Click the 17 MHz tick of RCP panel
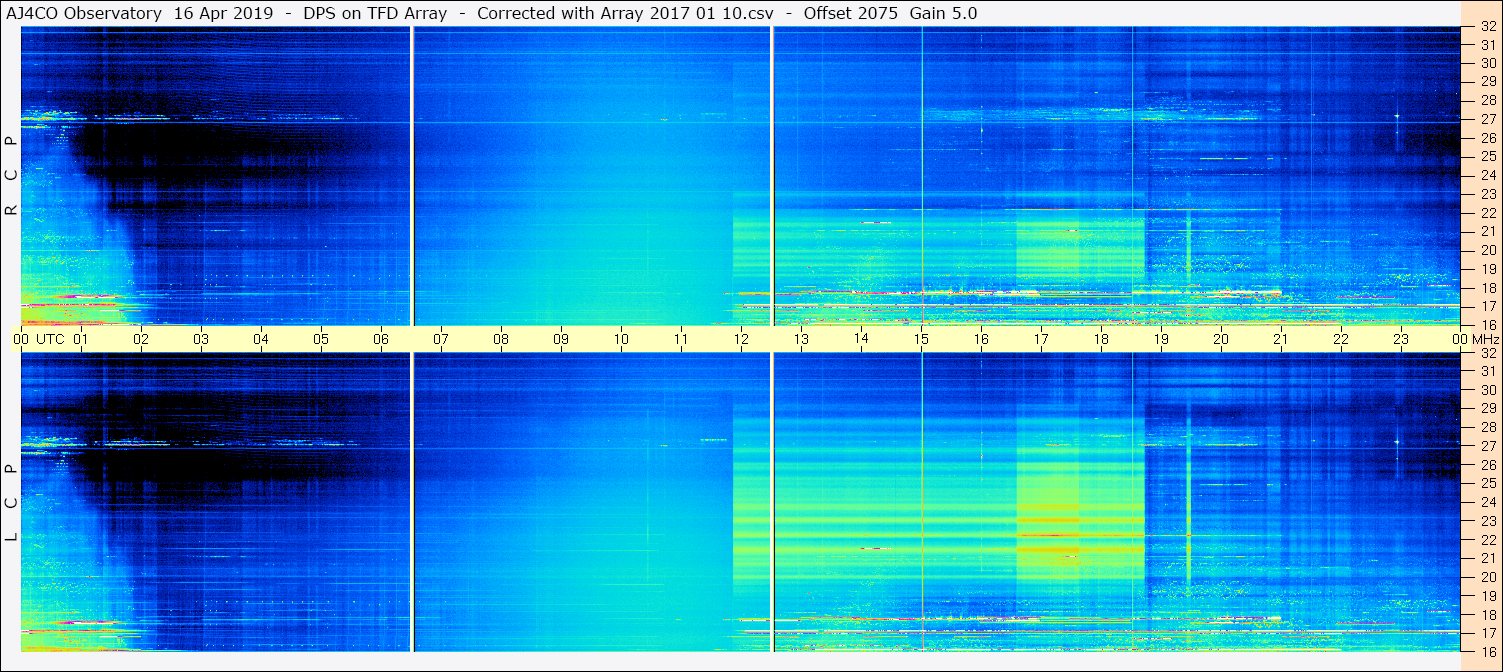 (x=1488, y=306)
